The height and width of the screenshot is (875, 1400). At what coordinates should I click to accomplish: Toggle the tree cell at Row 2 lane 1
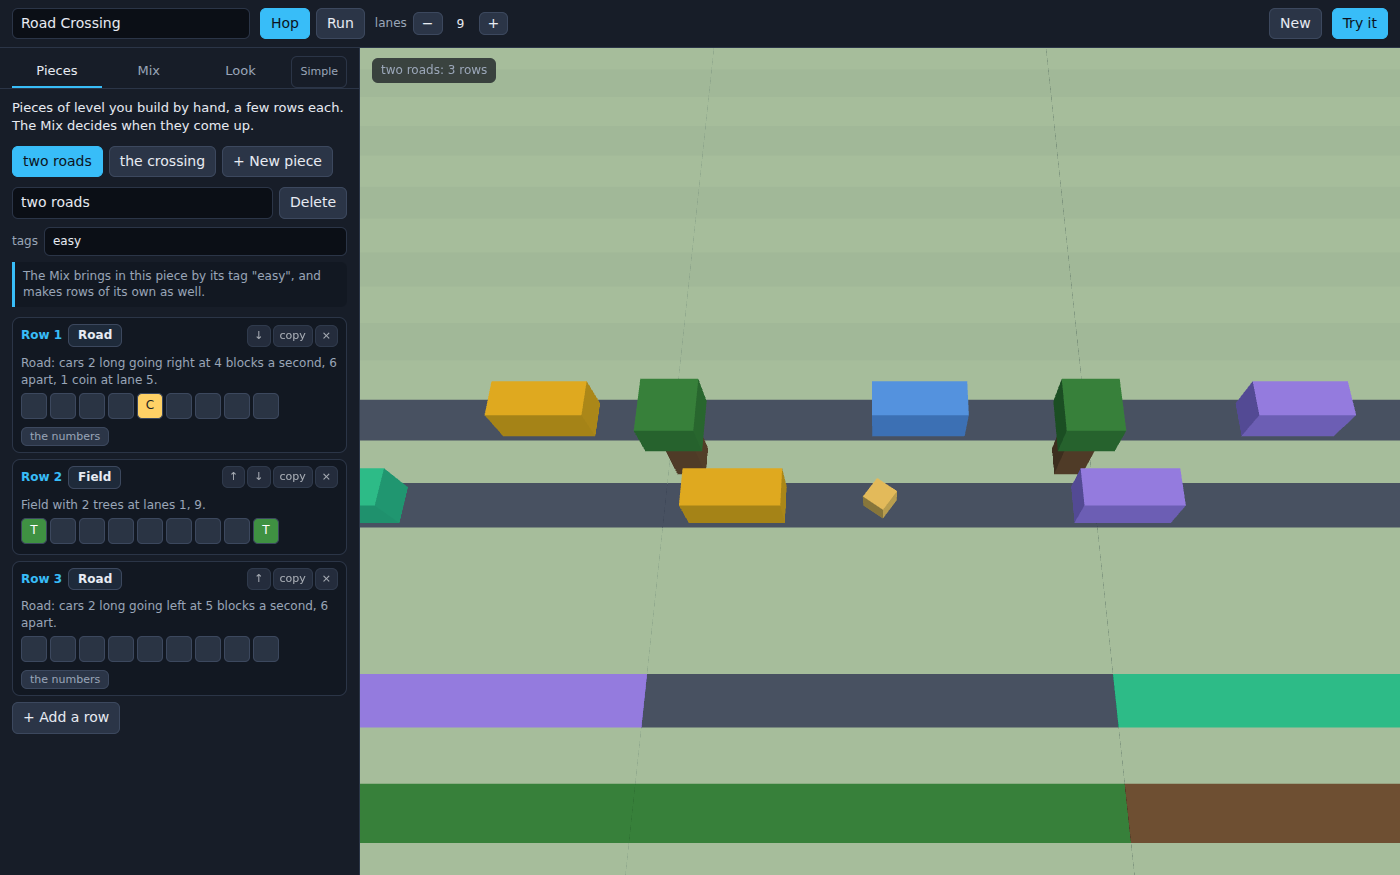(x=34, y=531)
